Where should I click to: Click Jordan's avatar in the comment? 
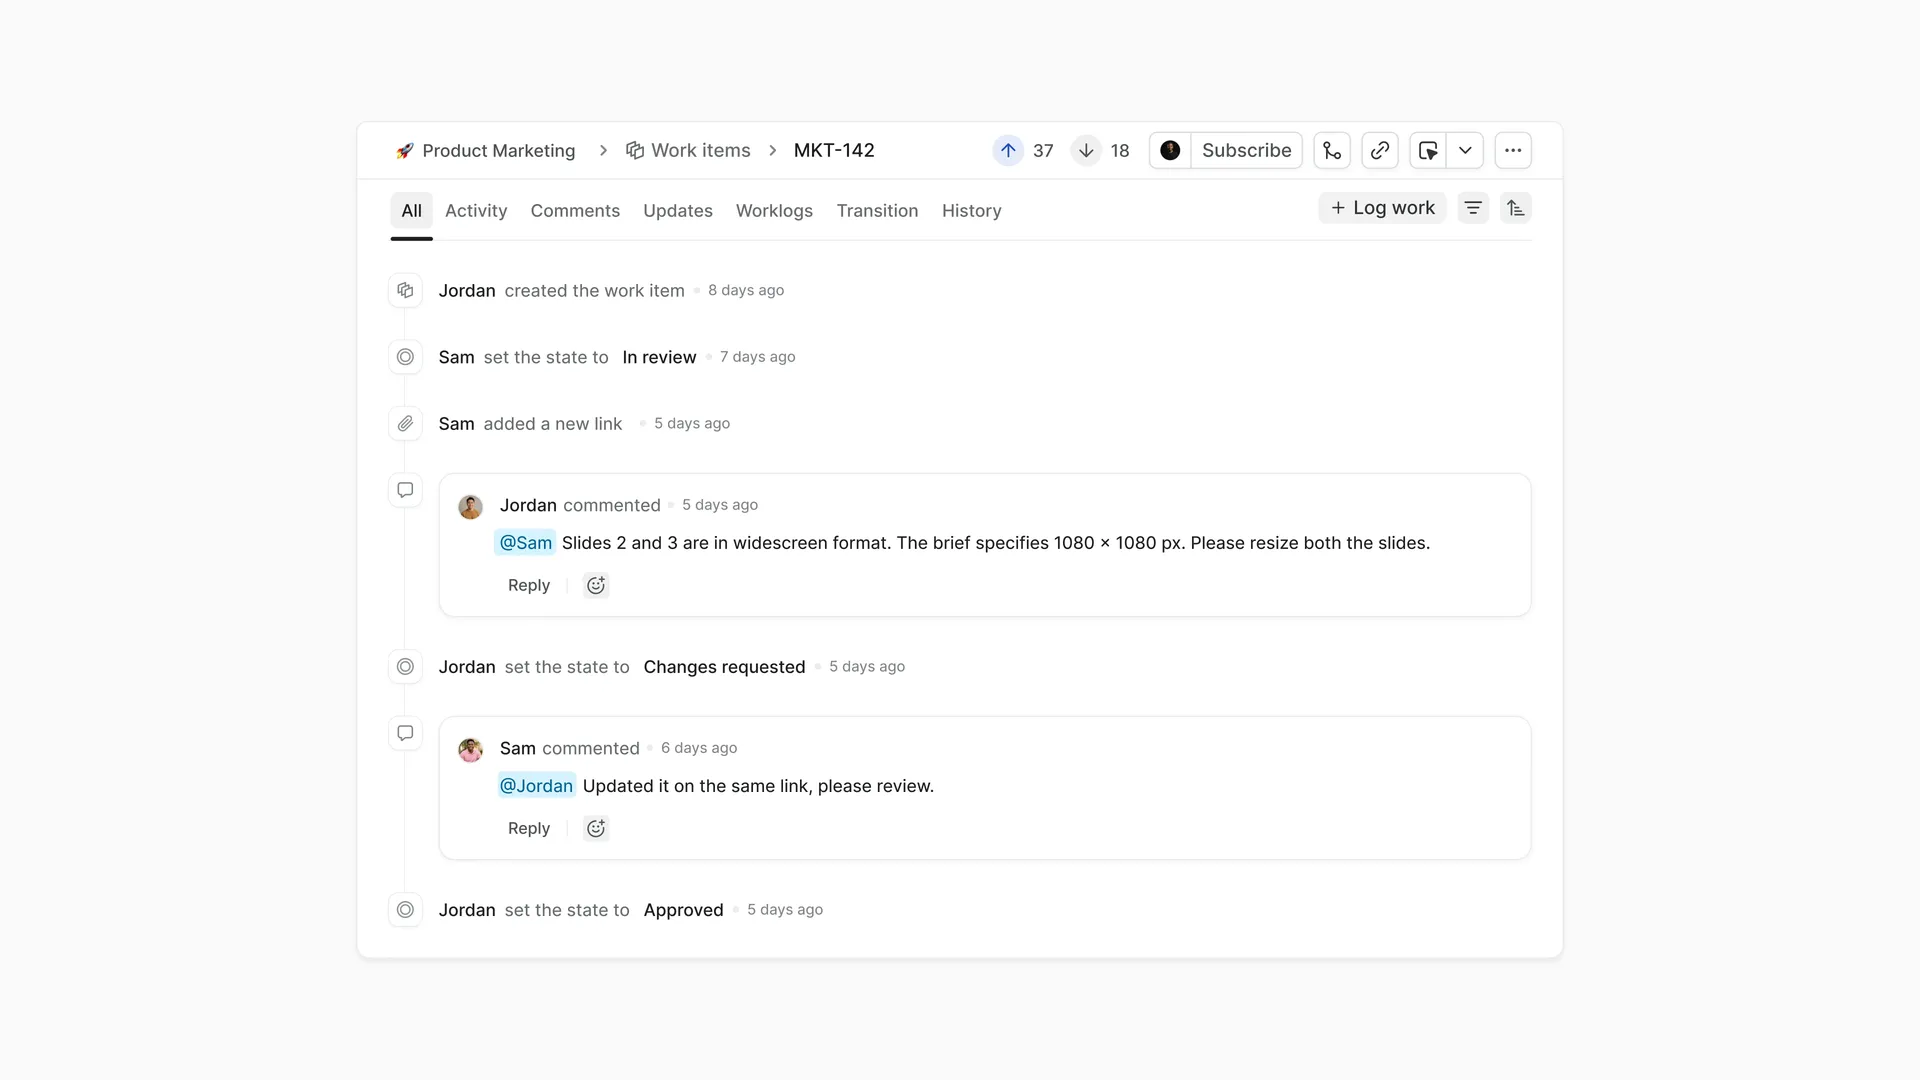click(x=470, y=506)
